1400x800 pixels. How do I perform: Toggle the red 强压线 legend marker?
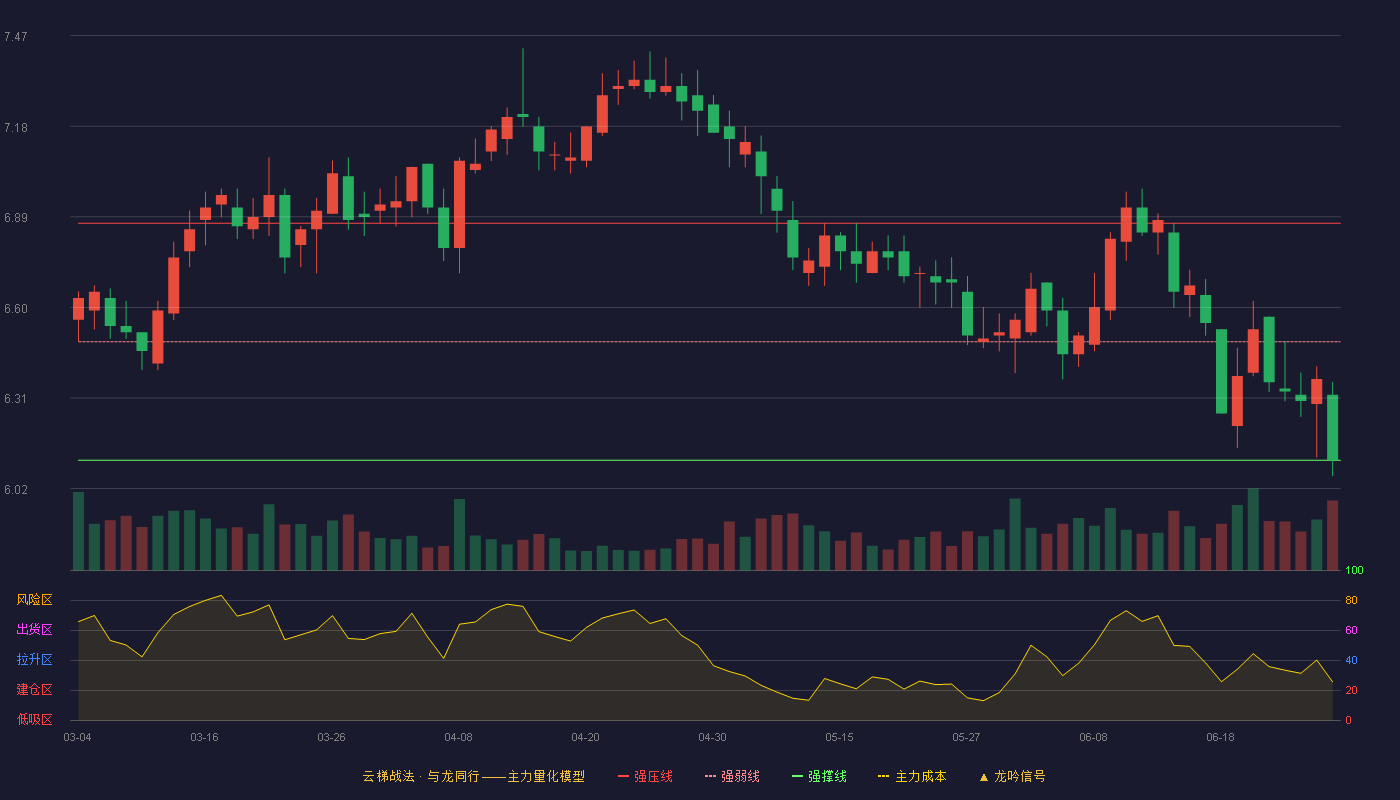[623, 776]
